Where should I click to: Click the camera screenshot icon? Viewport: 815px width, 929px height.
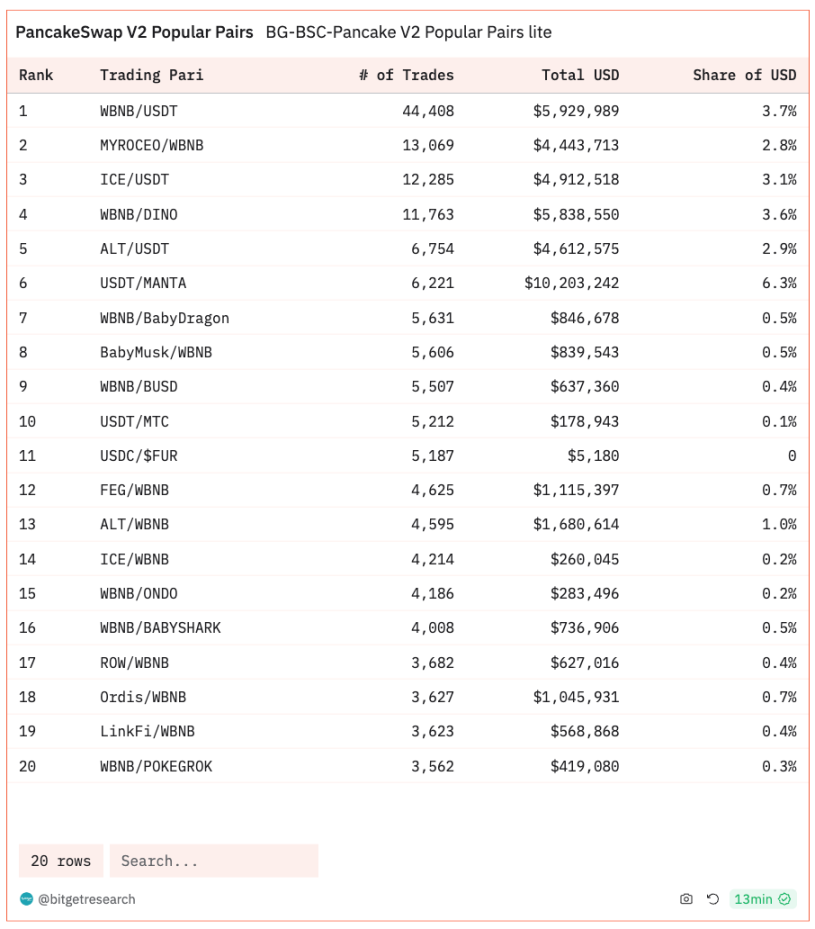[686, 899]
